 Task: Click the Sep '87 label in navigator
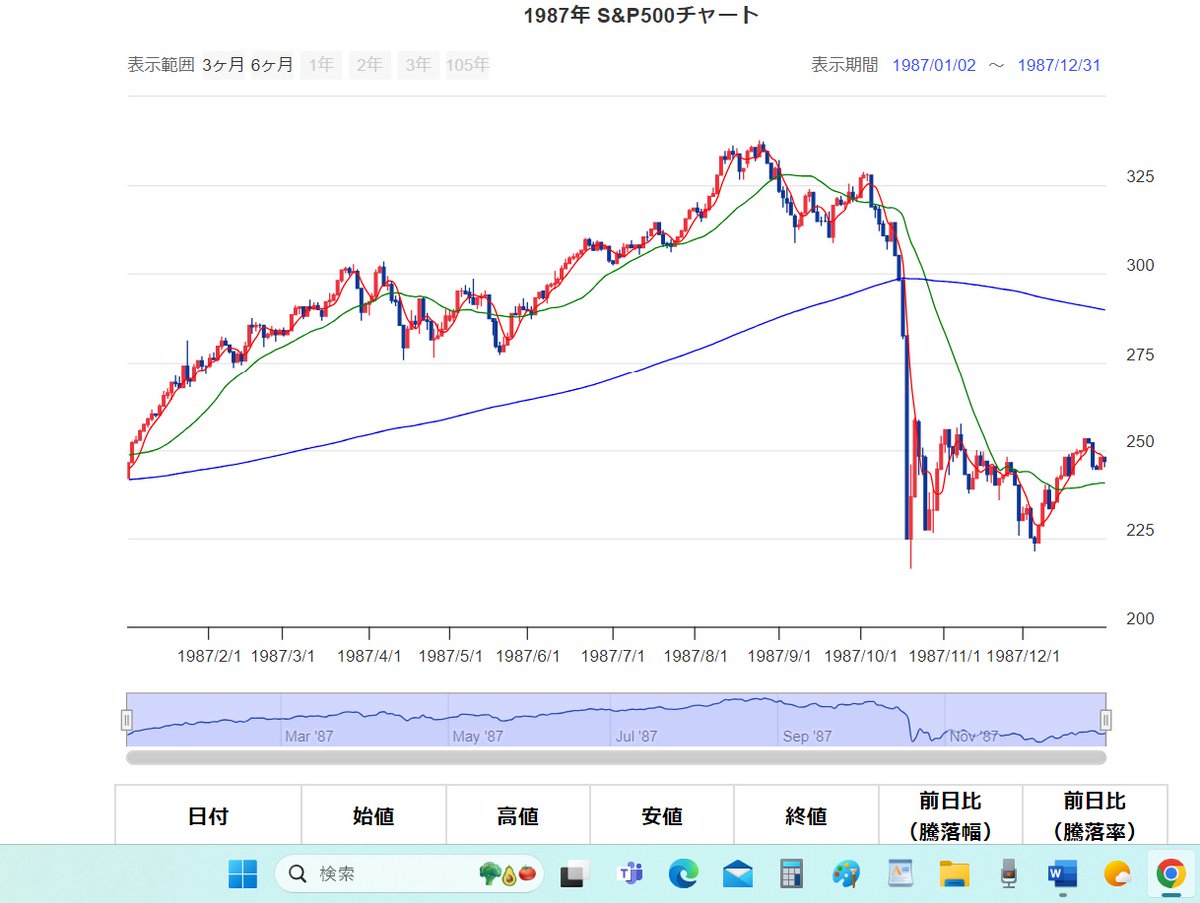coord(807,736)
